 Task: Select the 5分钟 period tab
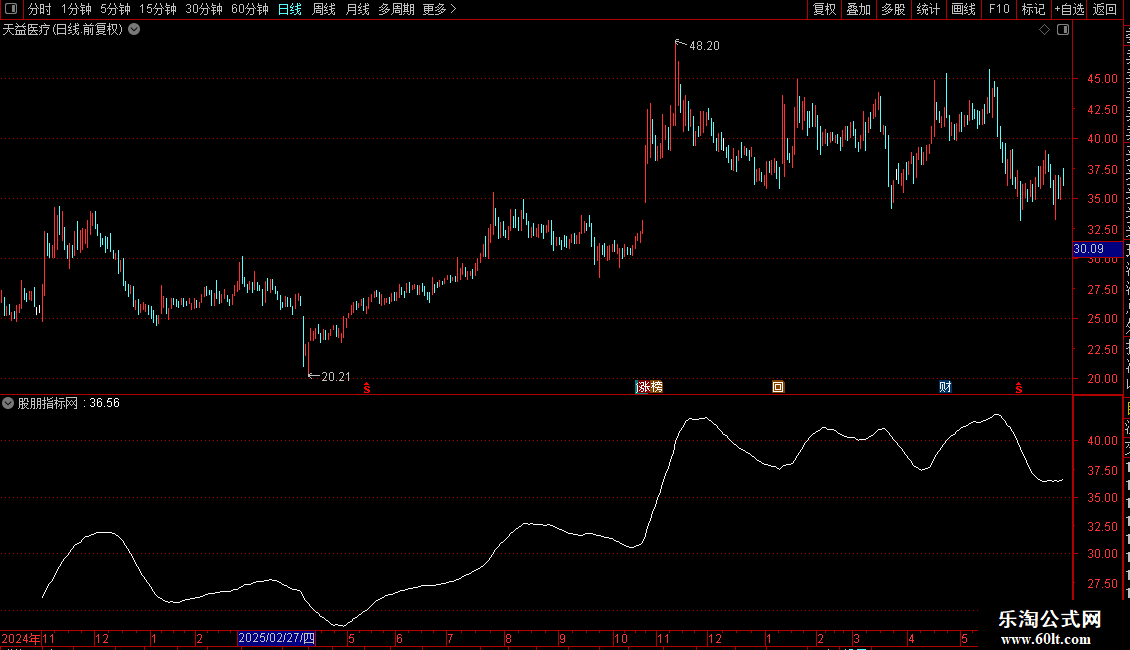115,9
